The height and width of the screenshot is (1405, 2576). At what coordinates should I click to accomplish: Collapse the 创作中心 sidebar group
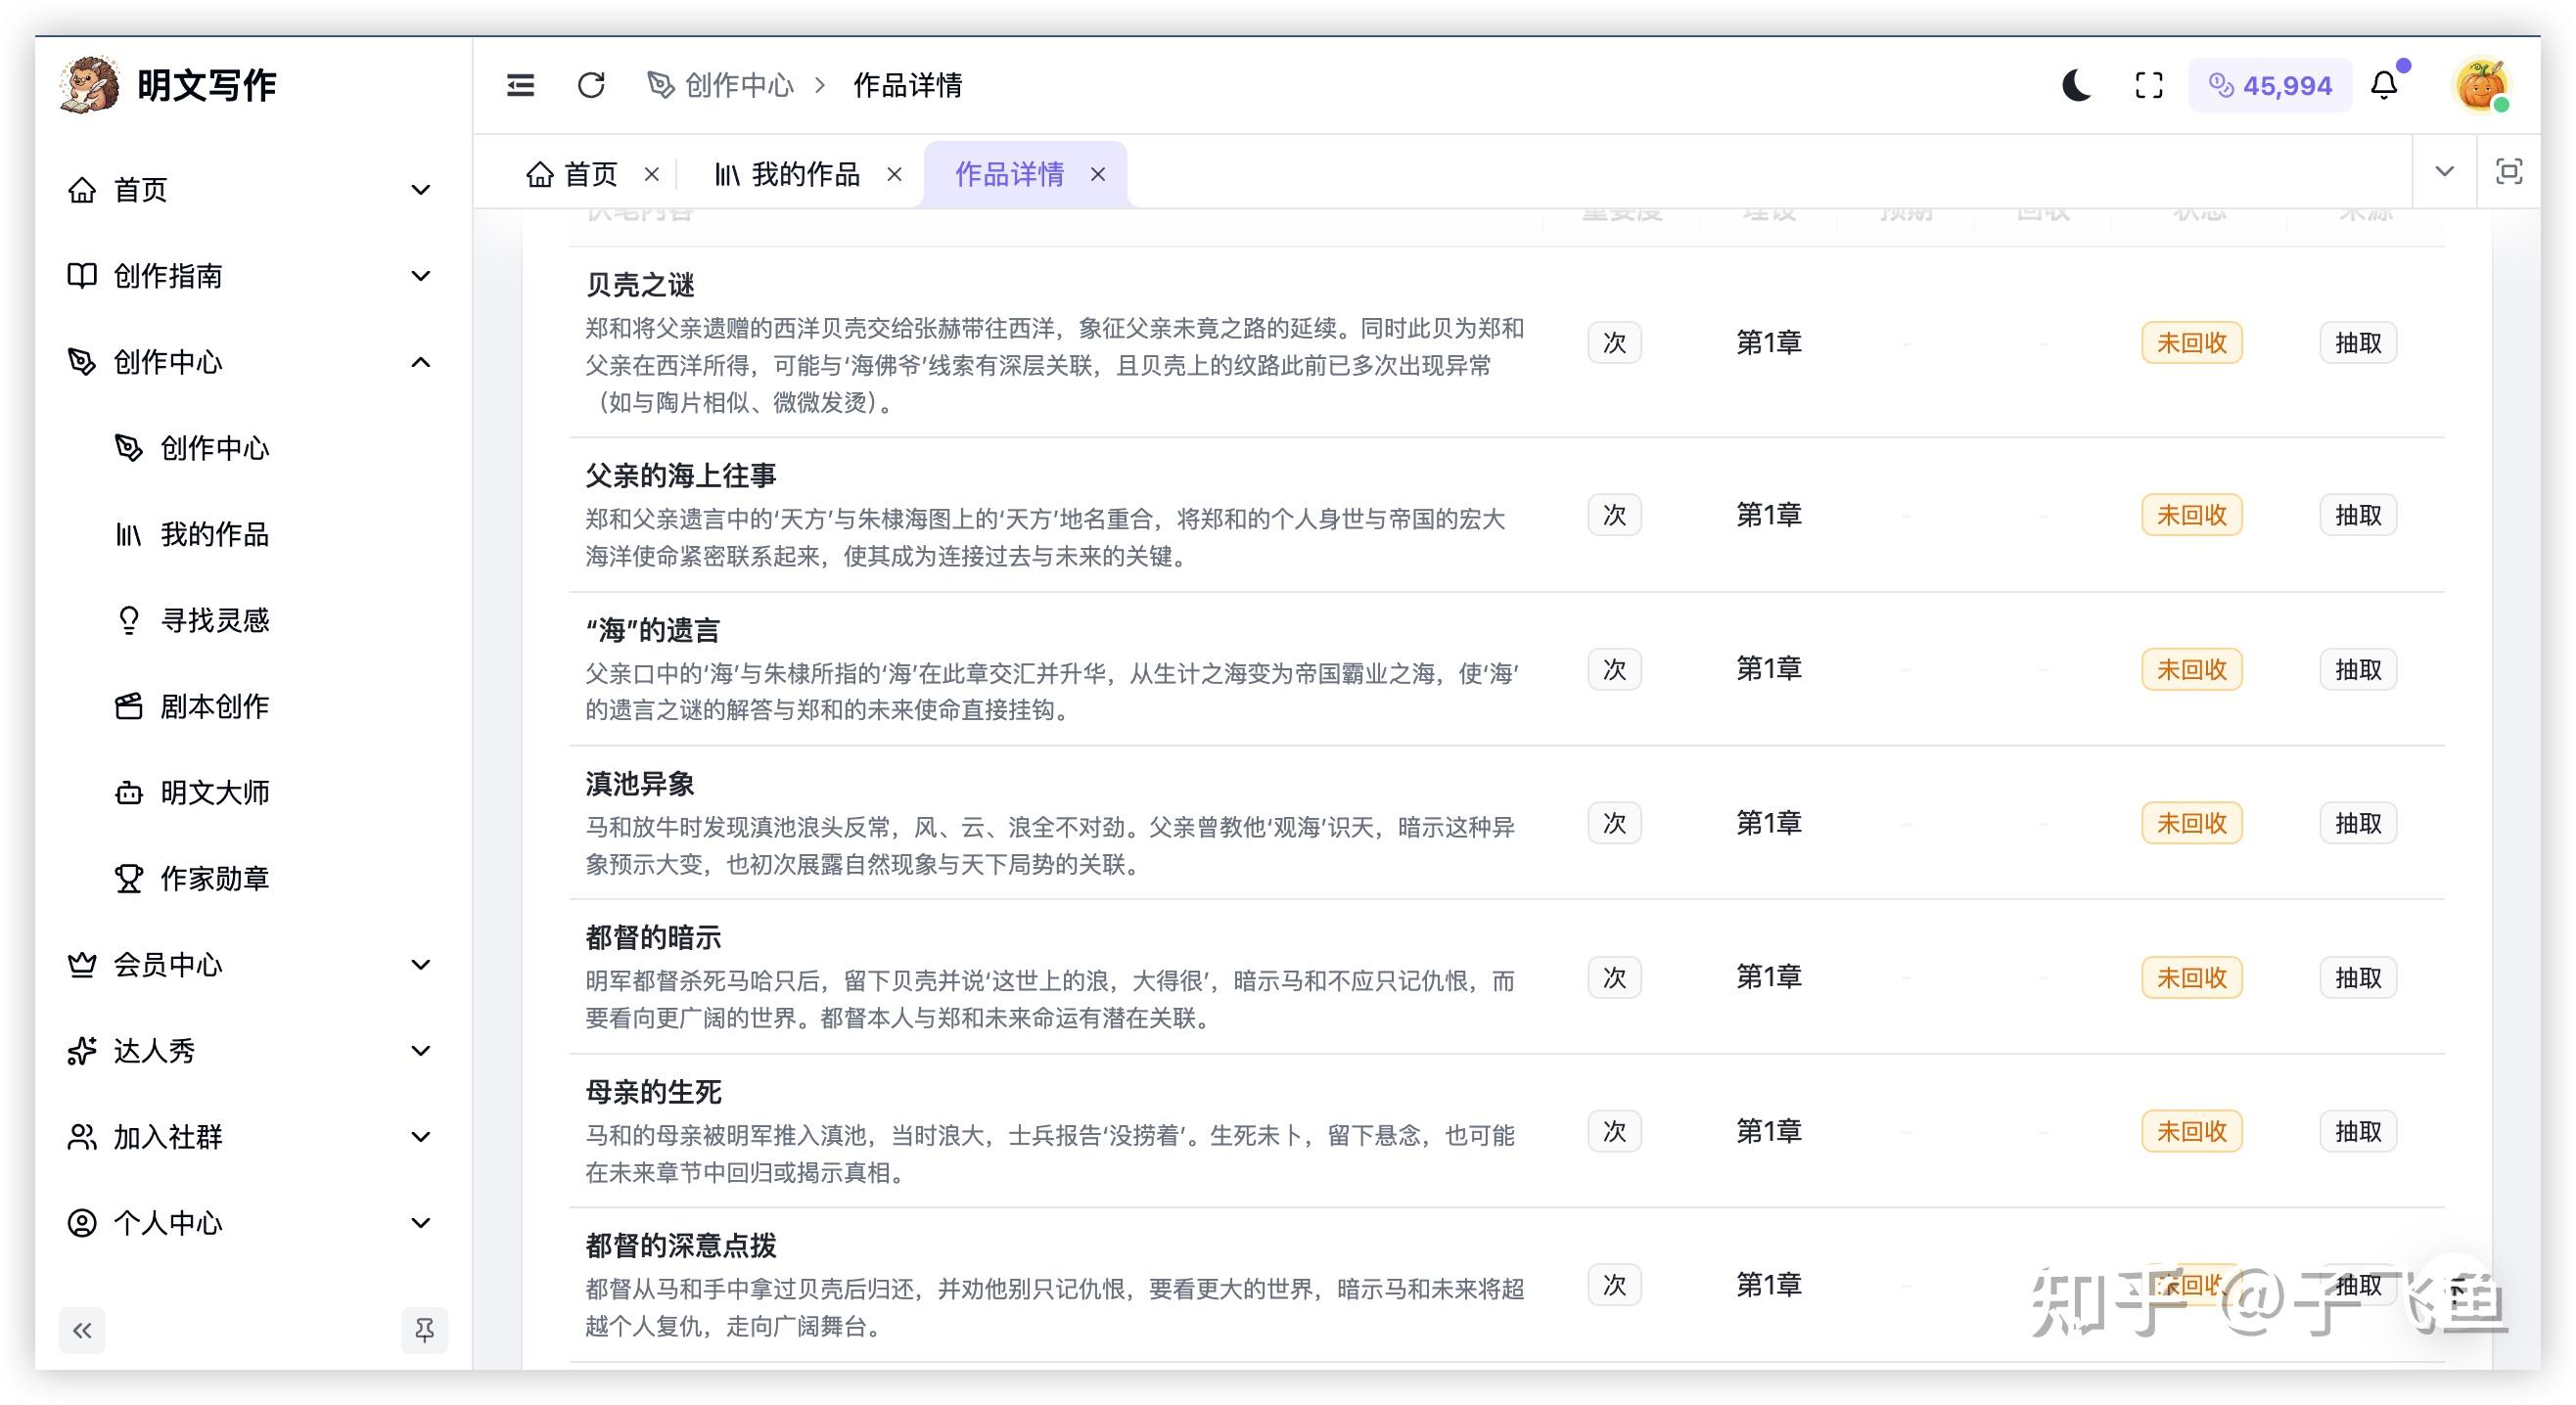coord(250,361)
